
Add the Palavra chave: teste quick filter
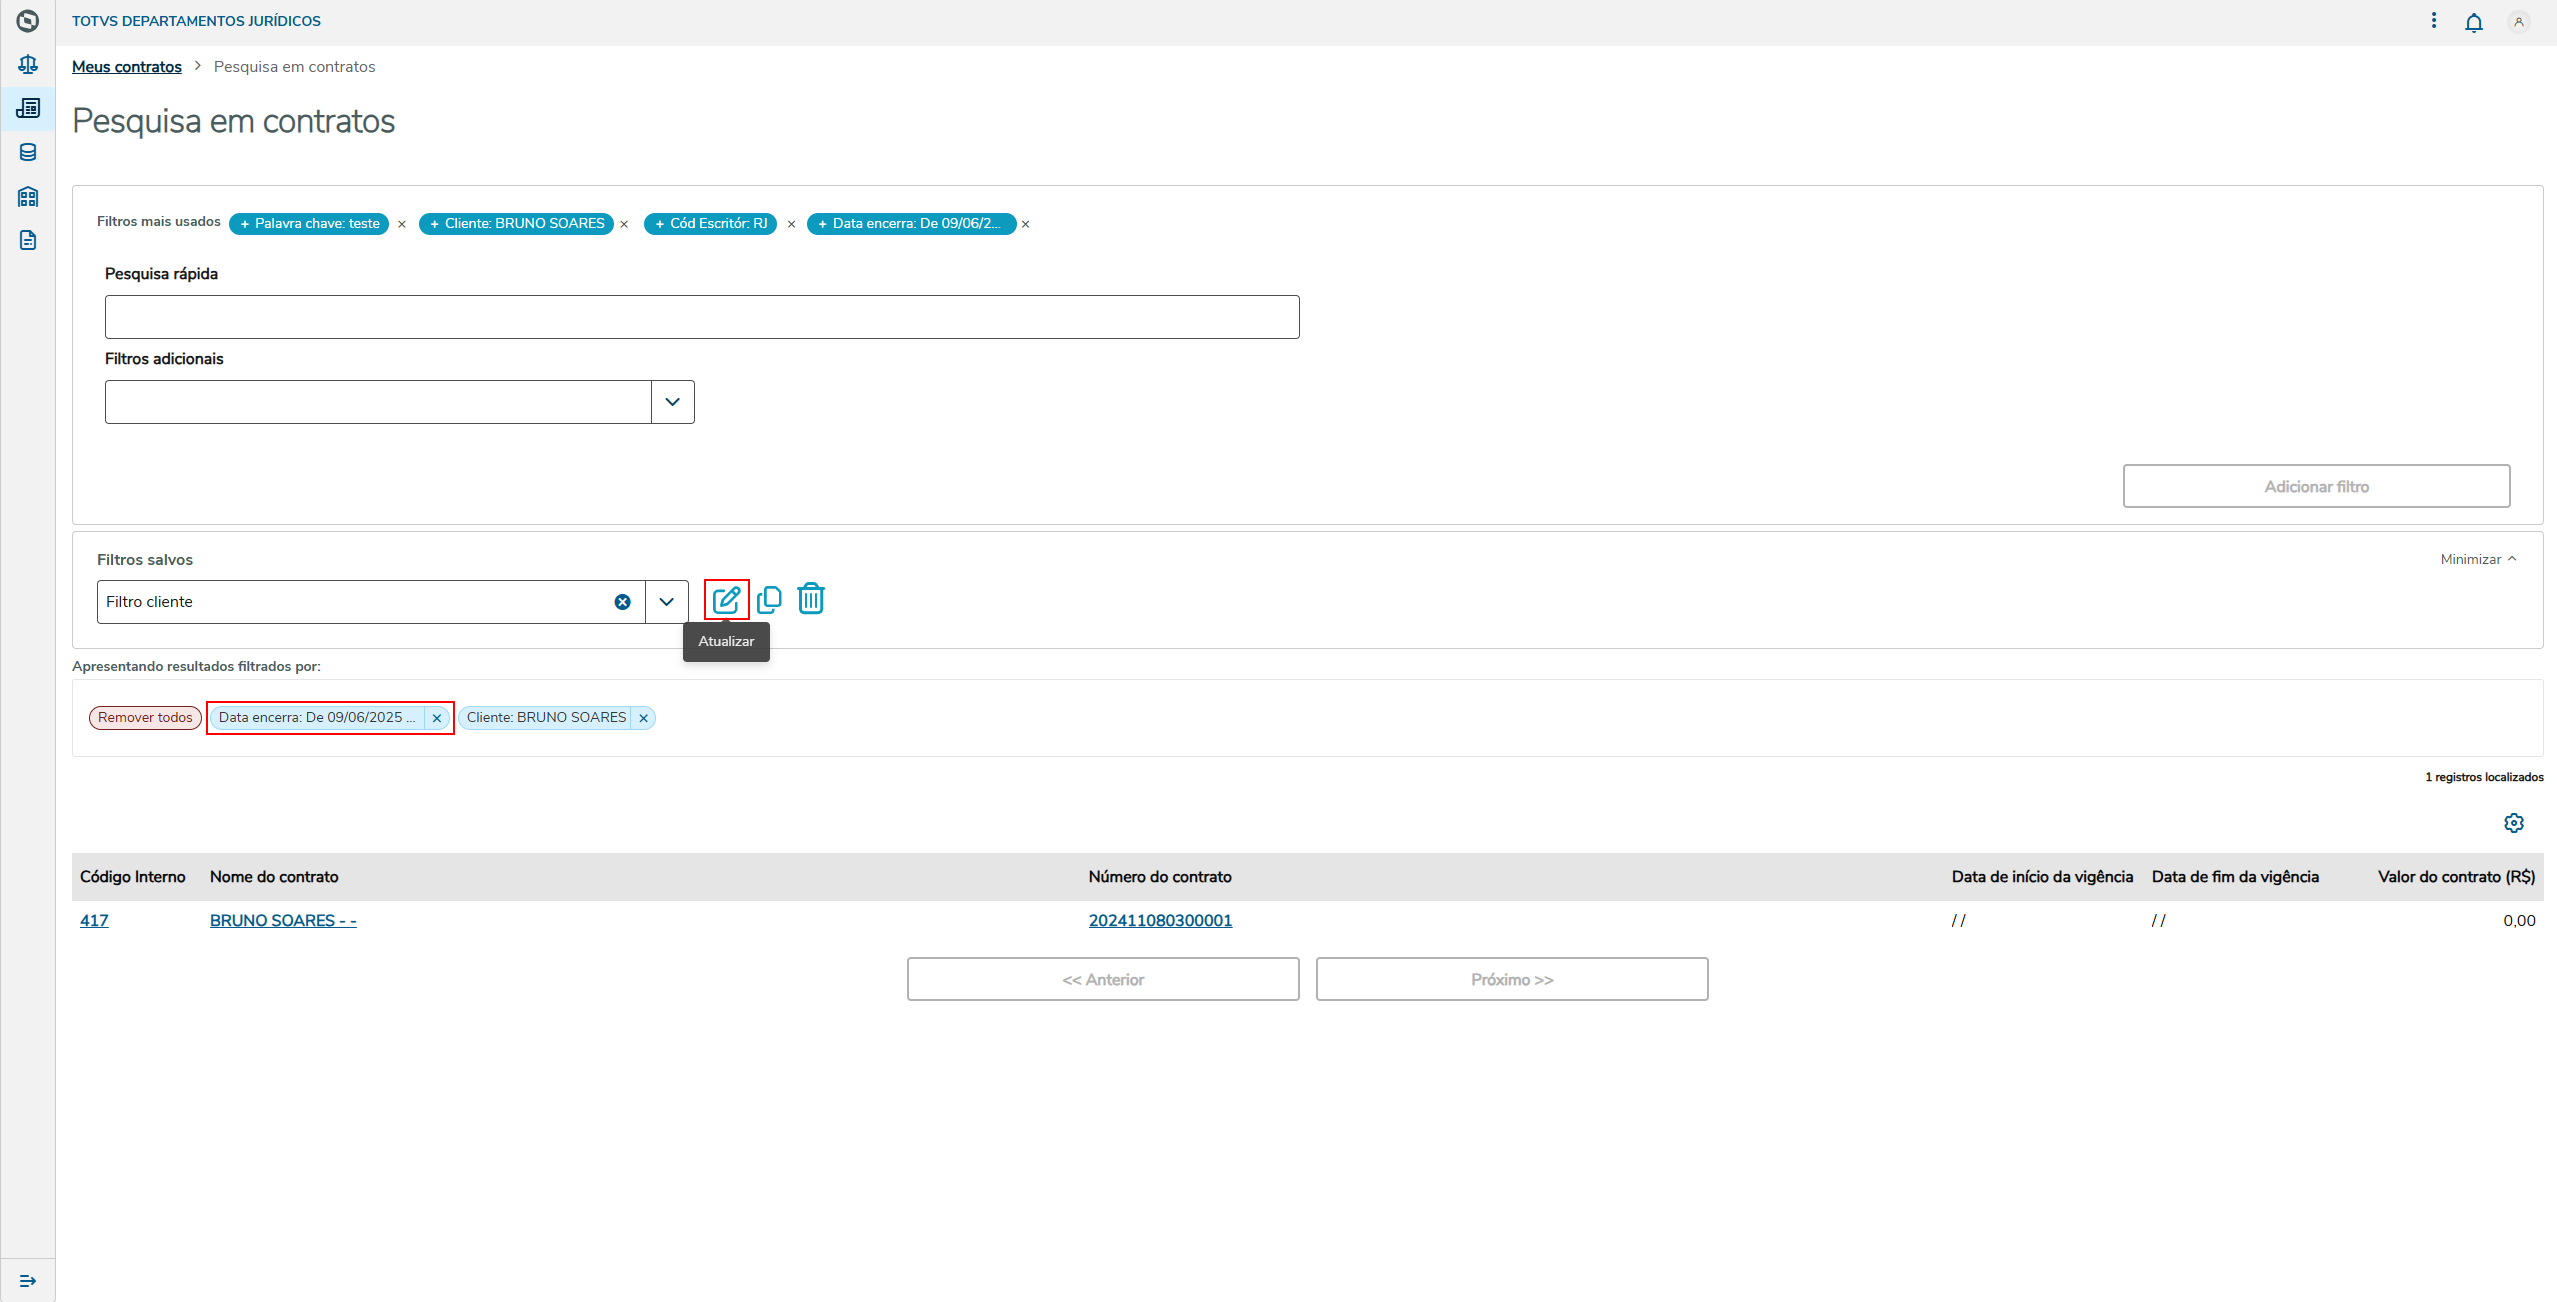point(309,224)
